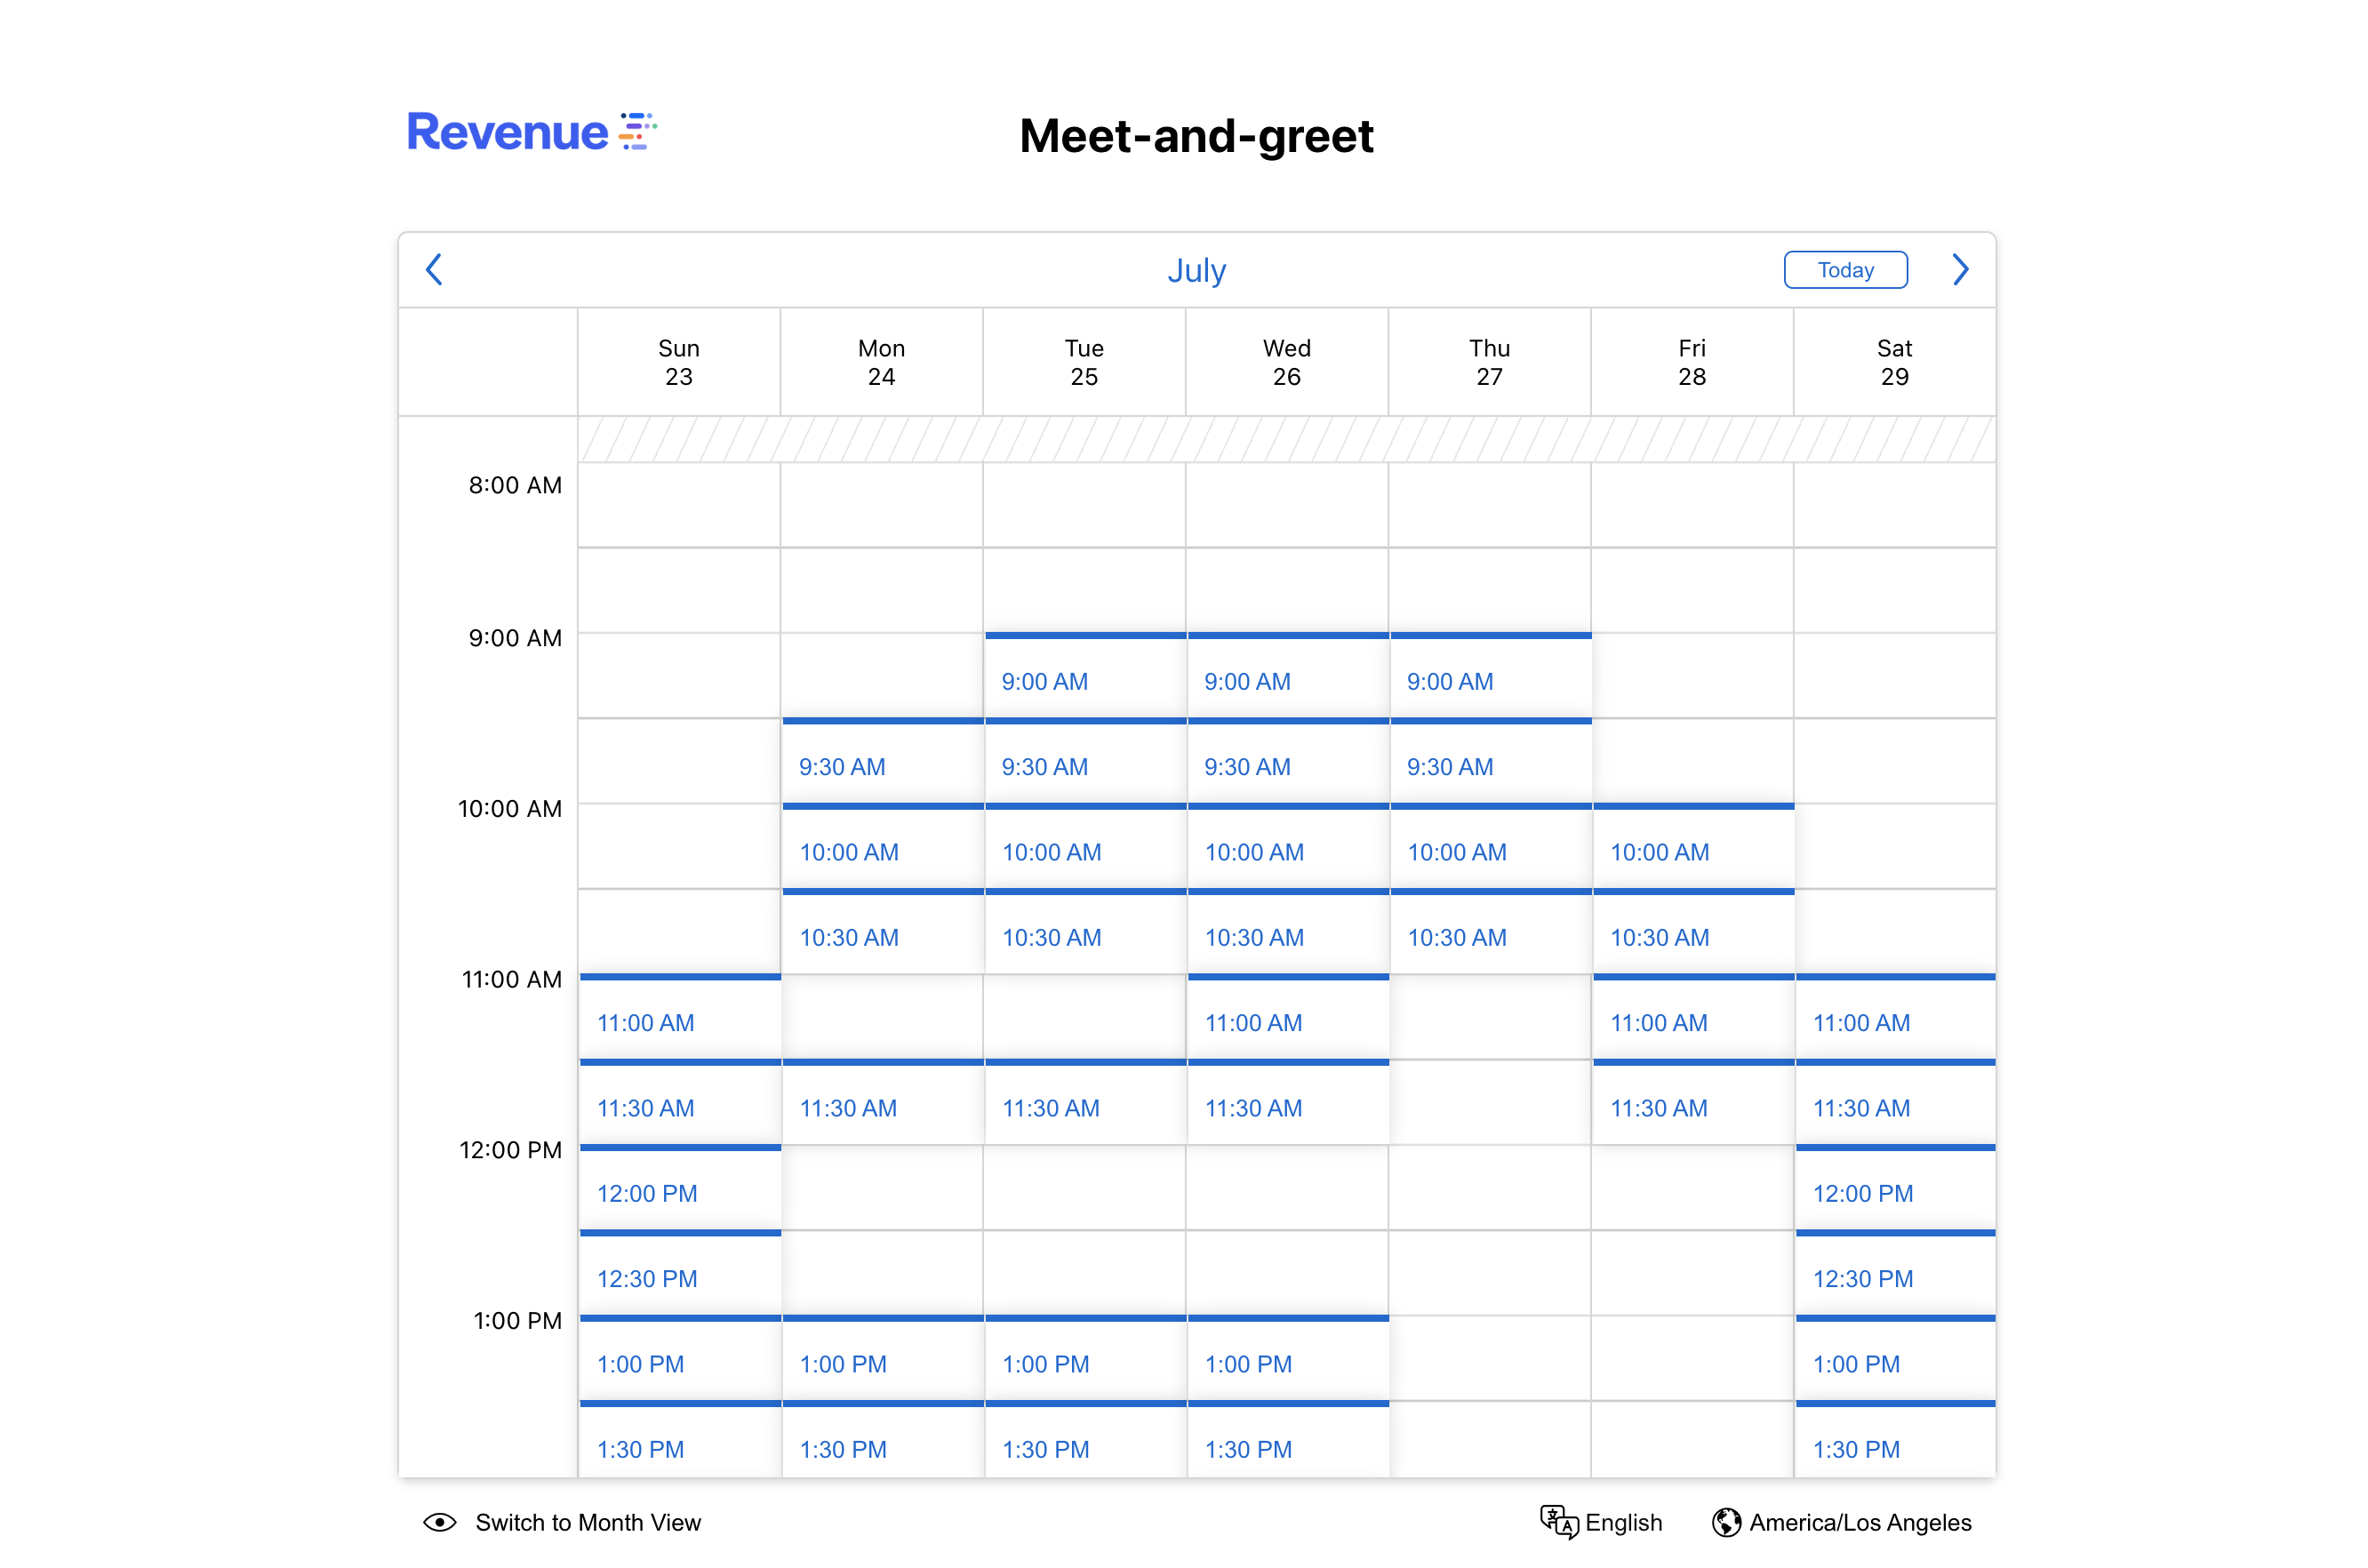The height and width of the screenshot is (1568, 2368).
Task: Select the Sat 29 day header
Action: (x=1893, y=362)
